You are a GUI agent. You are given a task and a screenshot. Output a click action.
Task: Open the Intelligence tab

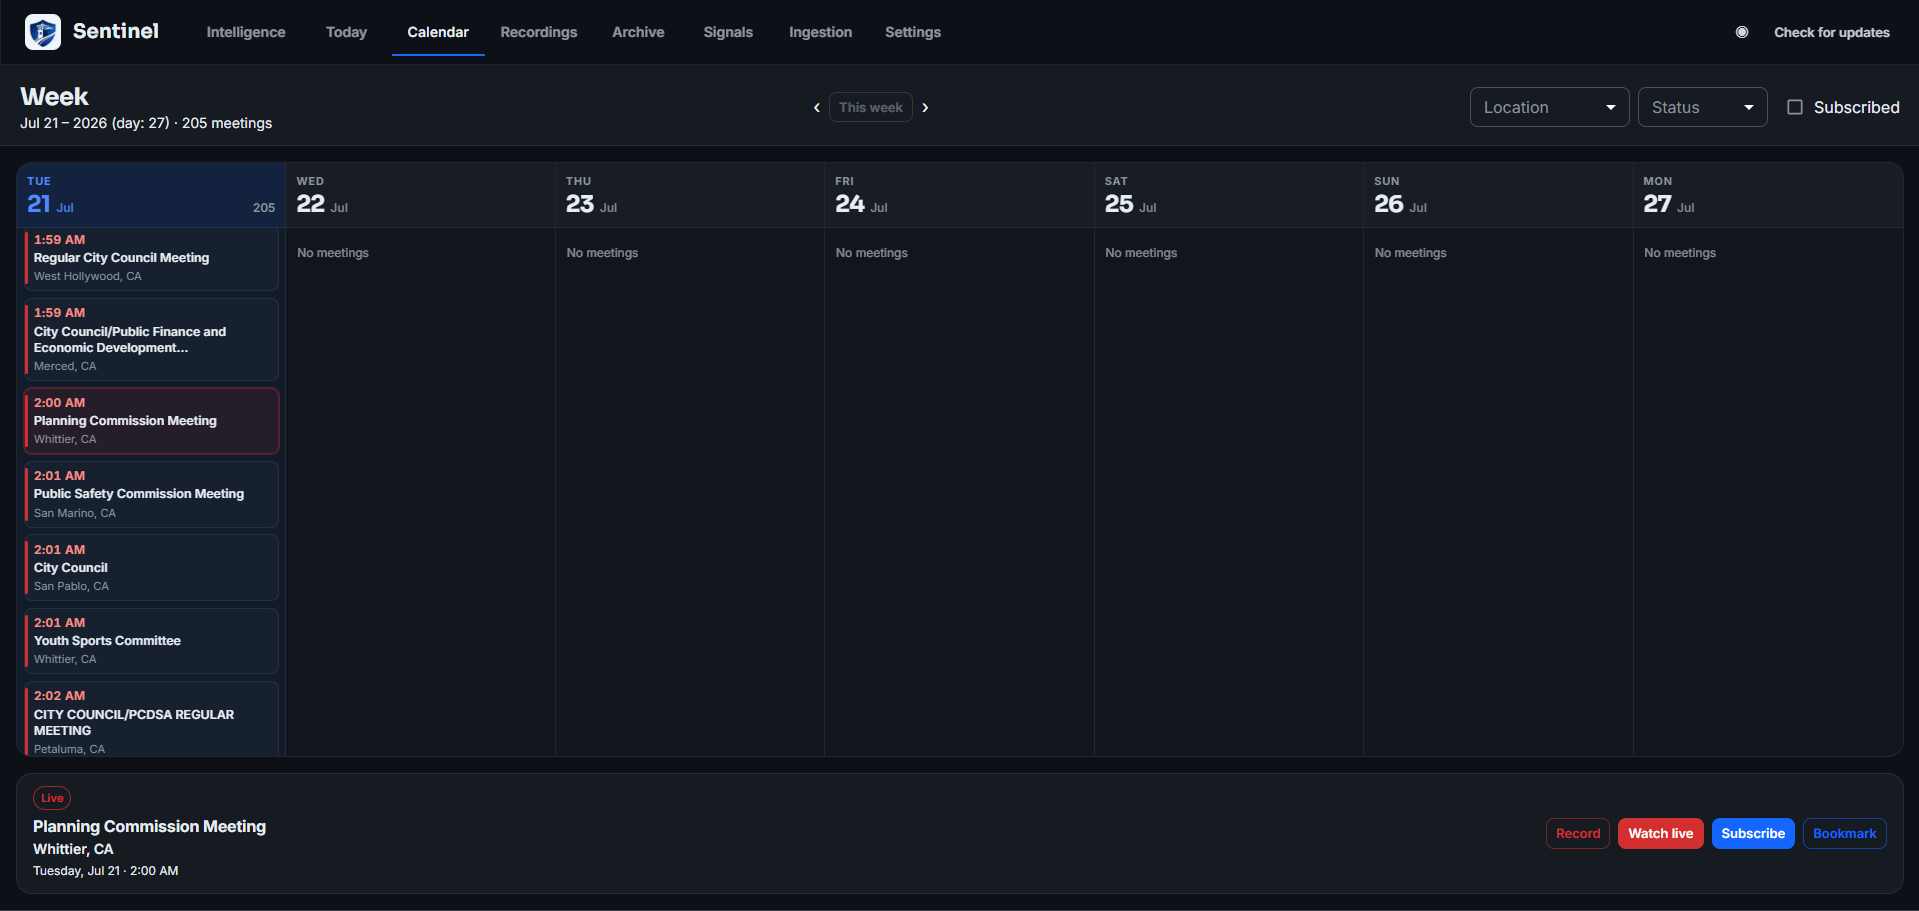point(246,32)
